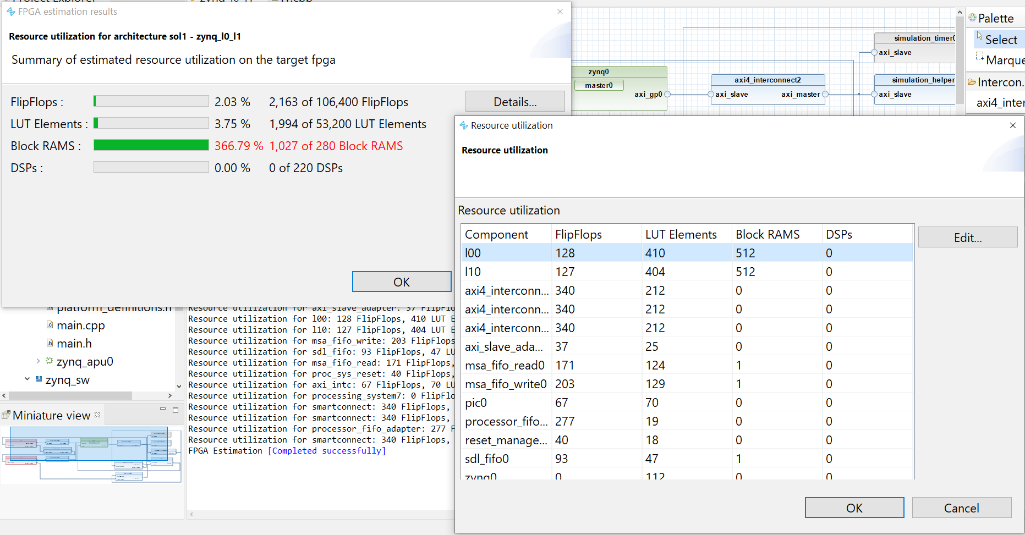The image size is (1025, 535).
Task: Close the Resource utilization dialog
Action: click(x=1013, y=125)
